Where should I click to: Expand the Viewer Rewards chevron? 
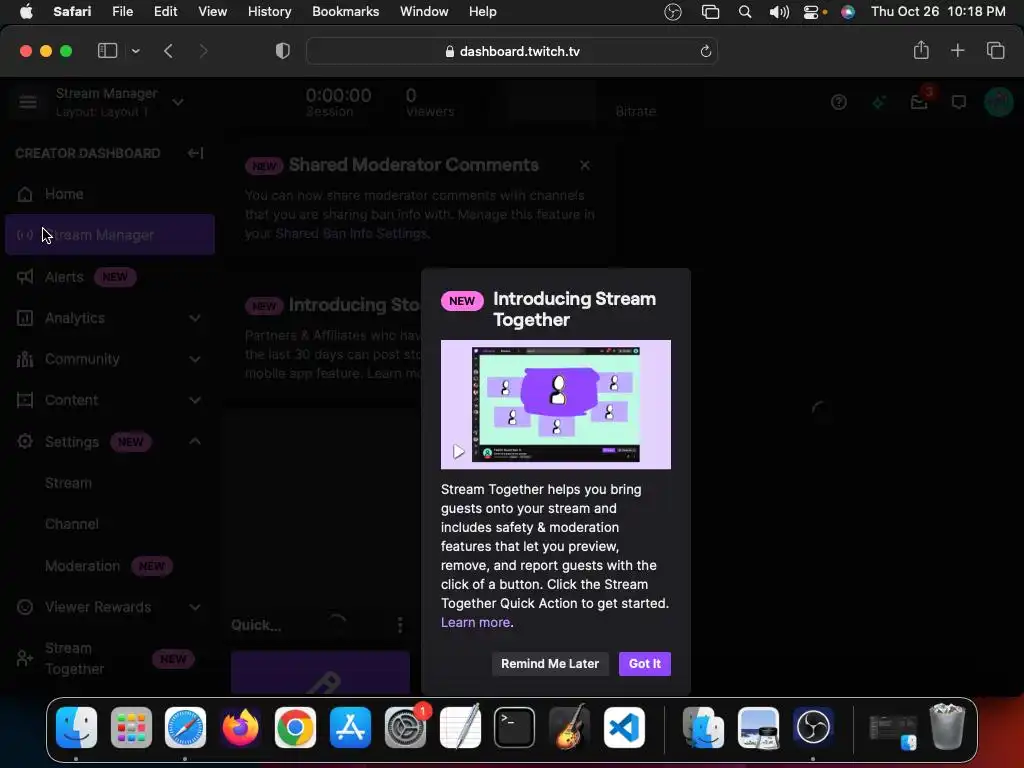coord(195,607)
